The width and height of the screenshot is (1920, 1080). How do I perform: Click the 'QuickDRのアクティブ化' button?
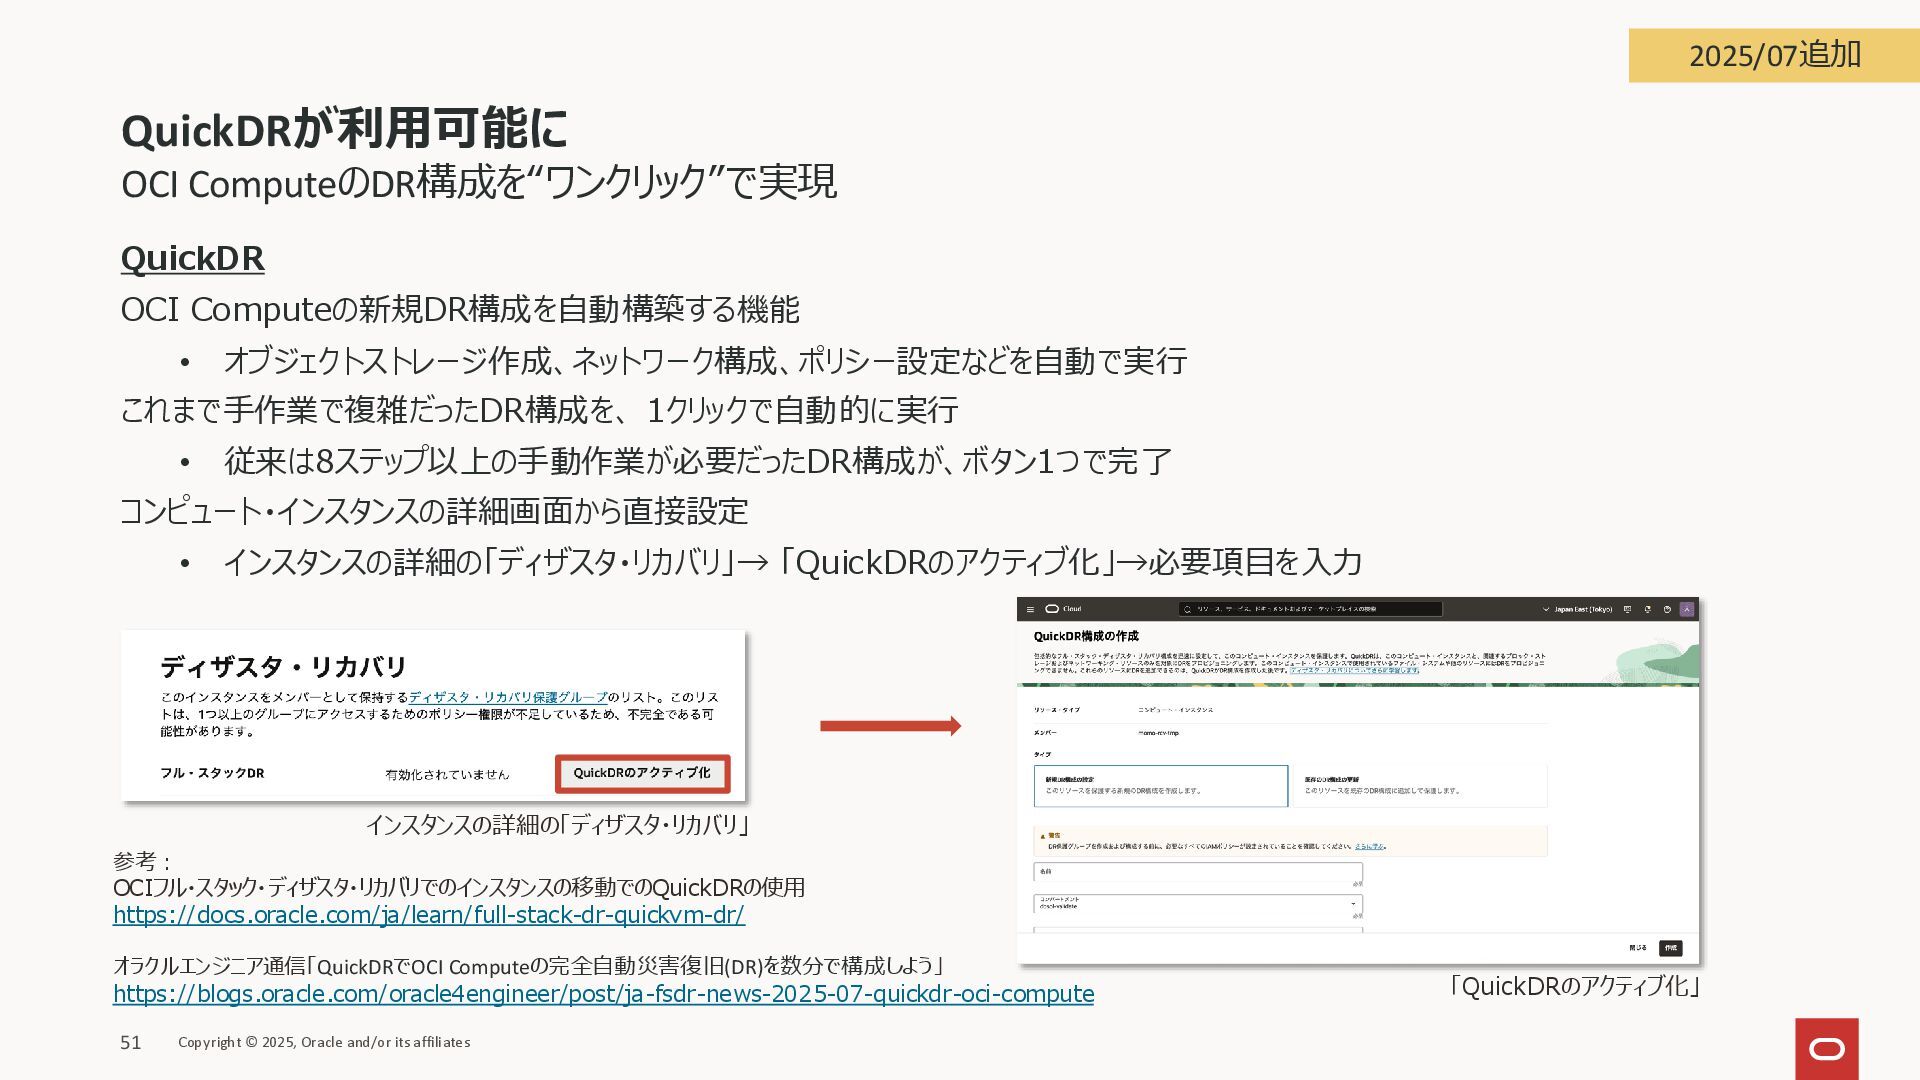pyautogui.click(x=642, y=773)
